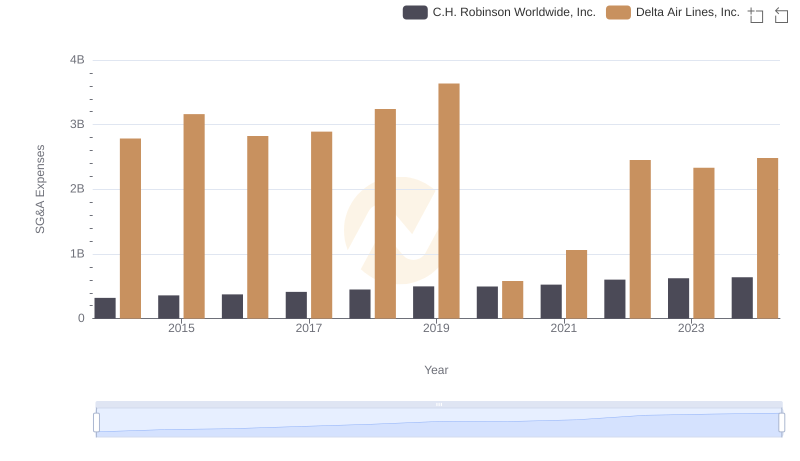This screenshot has width=800, height=461.
Task: Click the dark C.H. Robinson legend swatch
Action: click(x=415, y=12)
